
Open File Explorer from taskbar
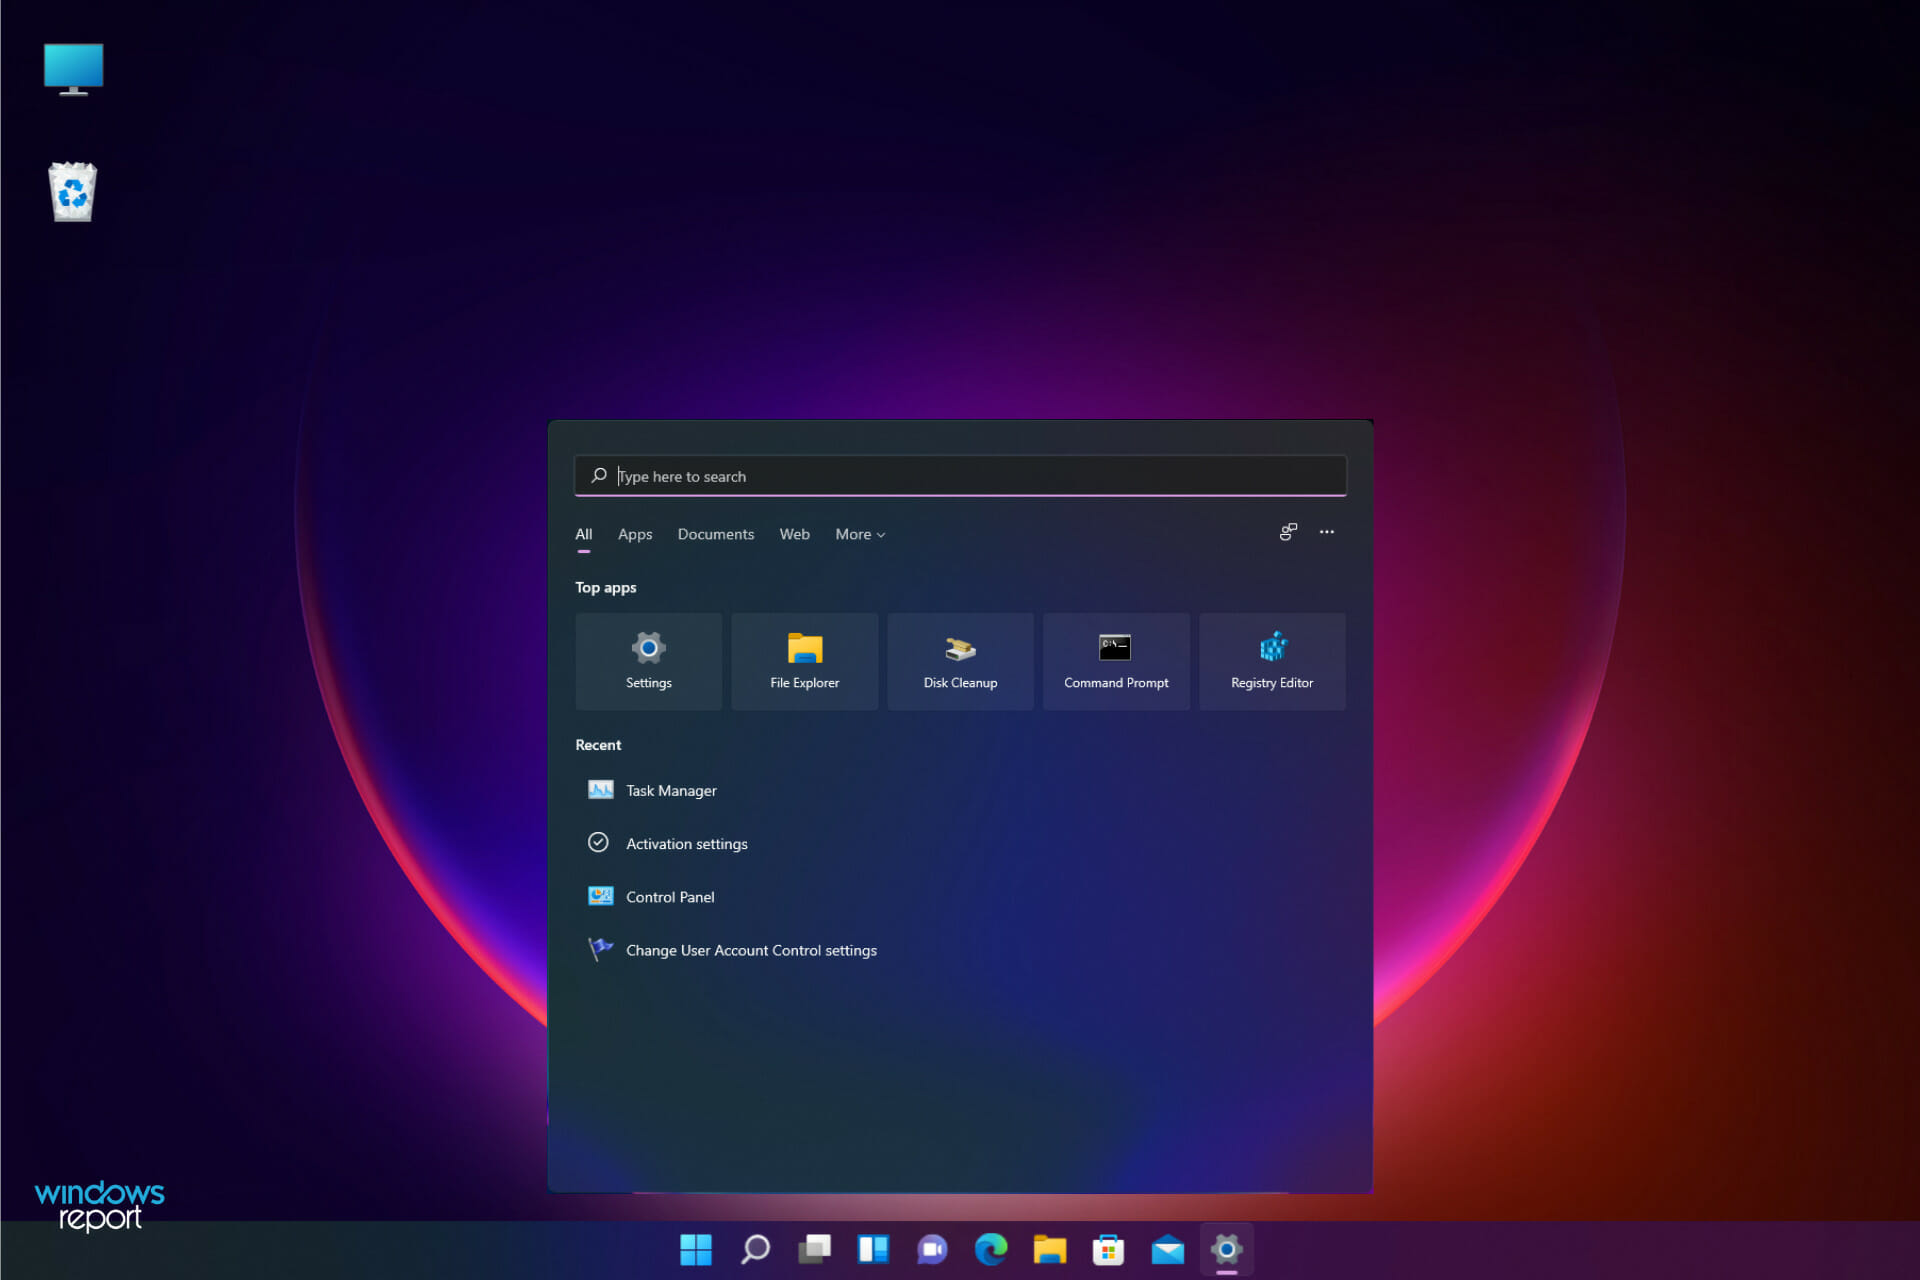[1050, 1249]
